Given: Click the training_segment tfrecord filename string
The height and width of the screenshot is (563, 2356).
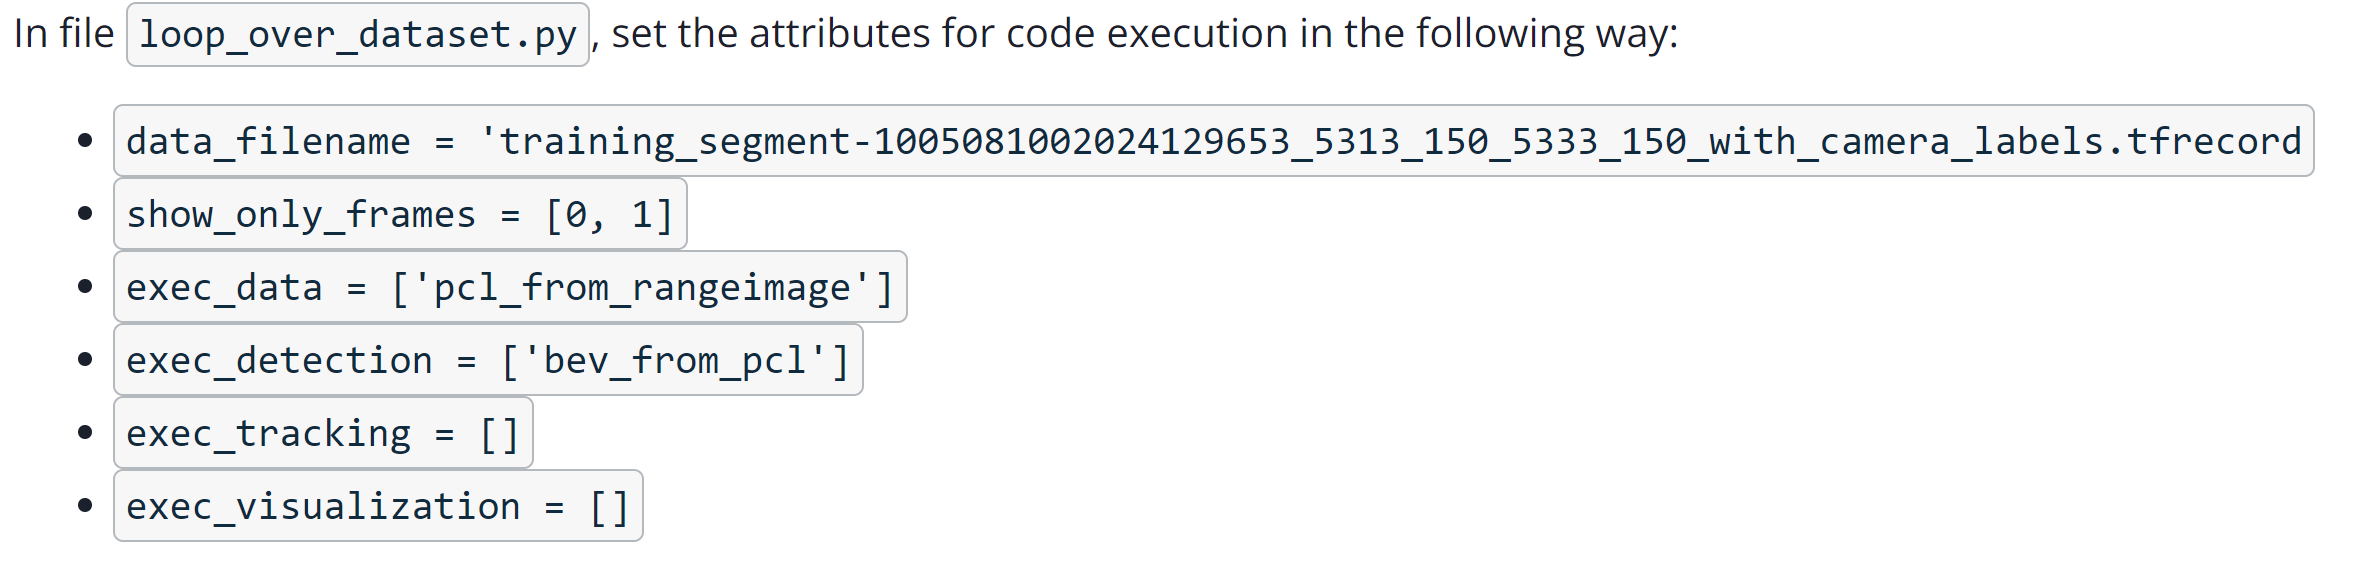Looking at the screenshot, I should pos(1390,142).
